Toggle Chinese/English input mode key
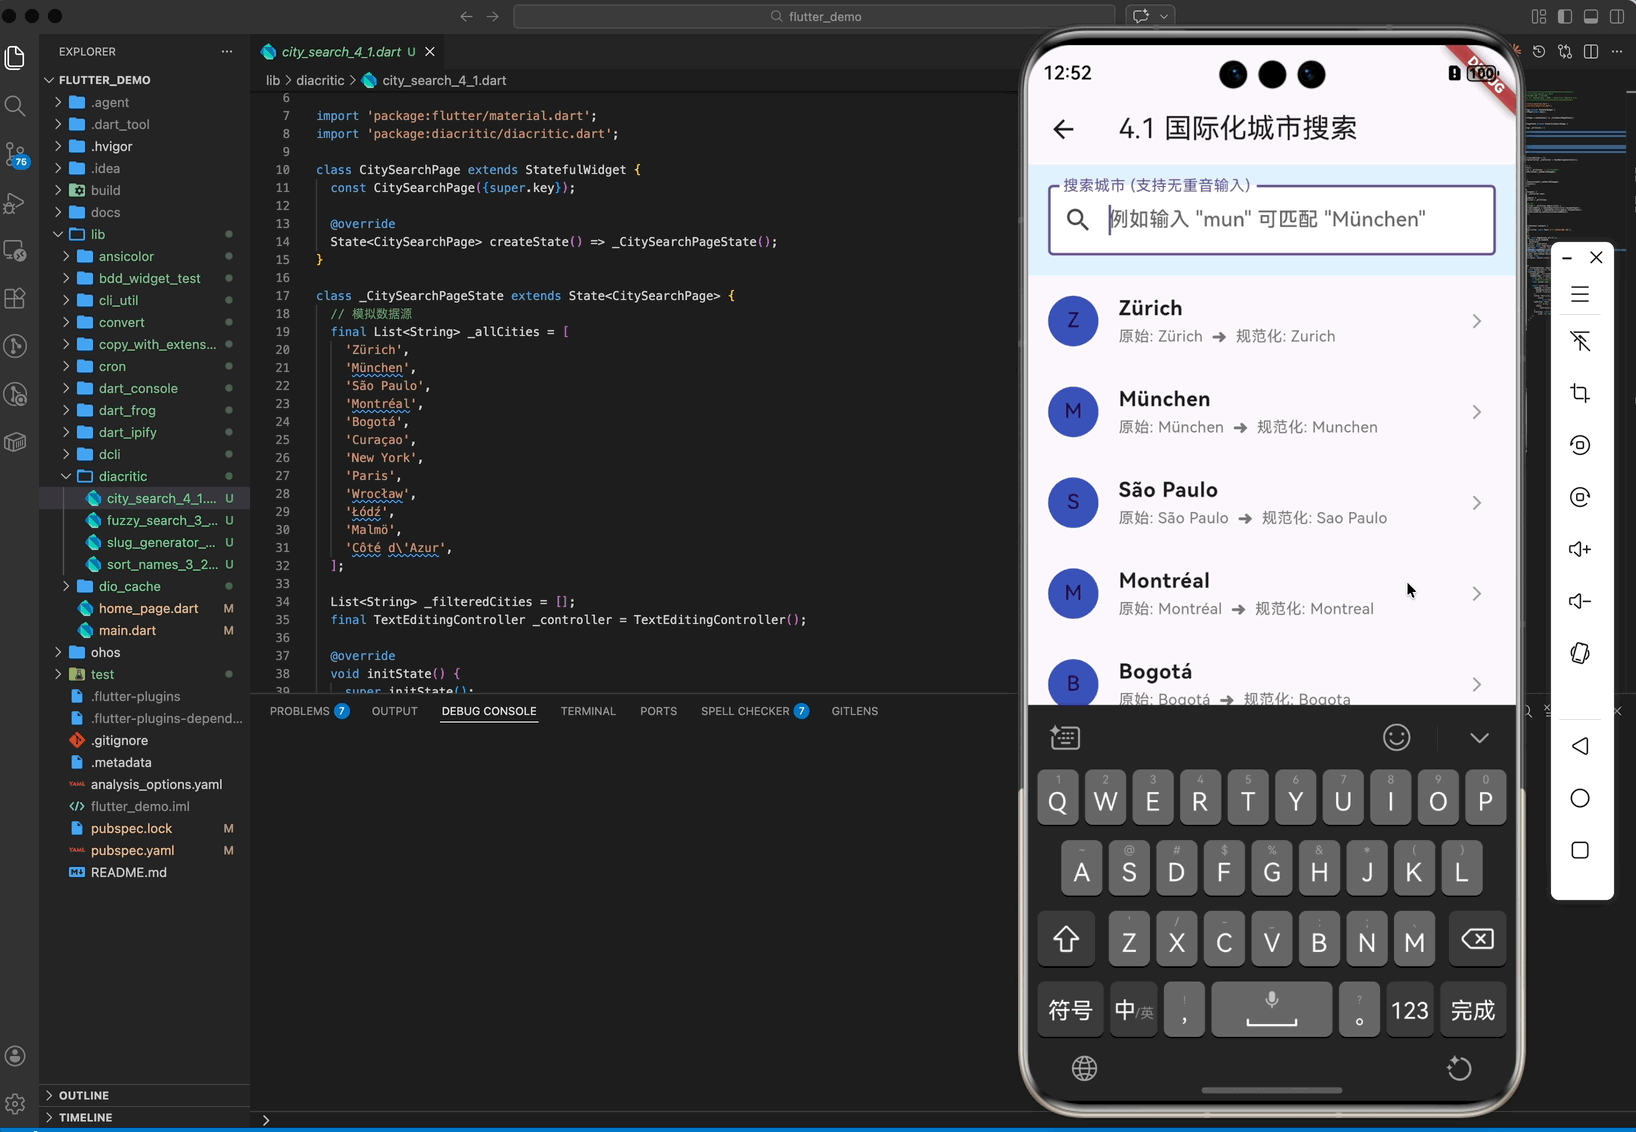Viewport: 1636px width, 1132px height. tap(1134, 1010)
